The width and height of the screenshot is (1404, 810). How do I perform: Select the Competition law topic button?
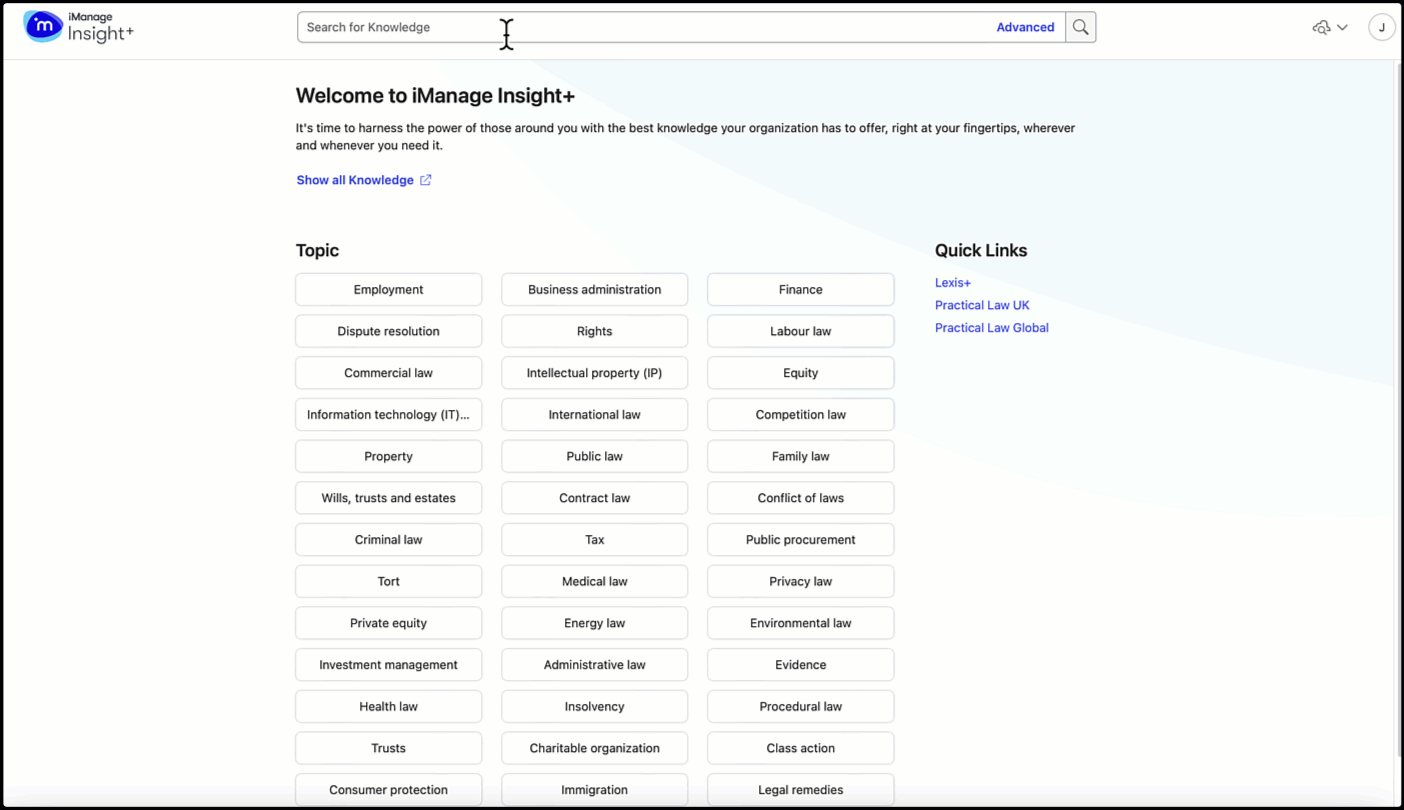pyautogui.click(x=800, y=415)
